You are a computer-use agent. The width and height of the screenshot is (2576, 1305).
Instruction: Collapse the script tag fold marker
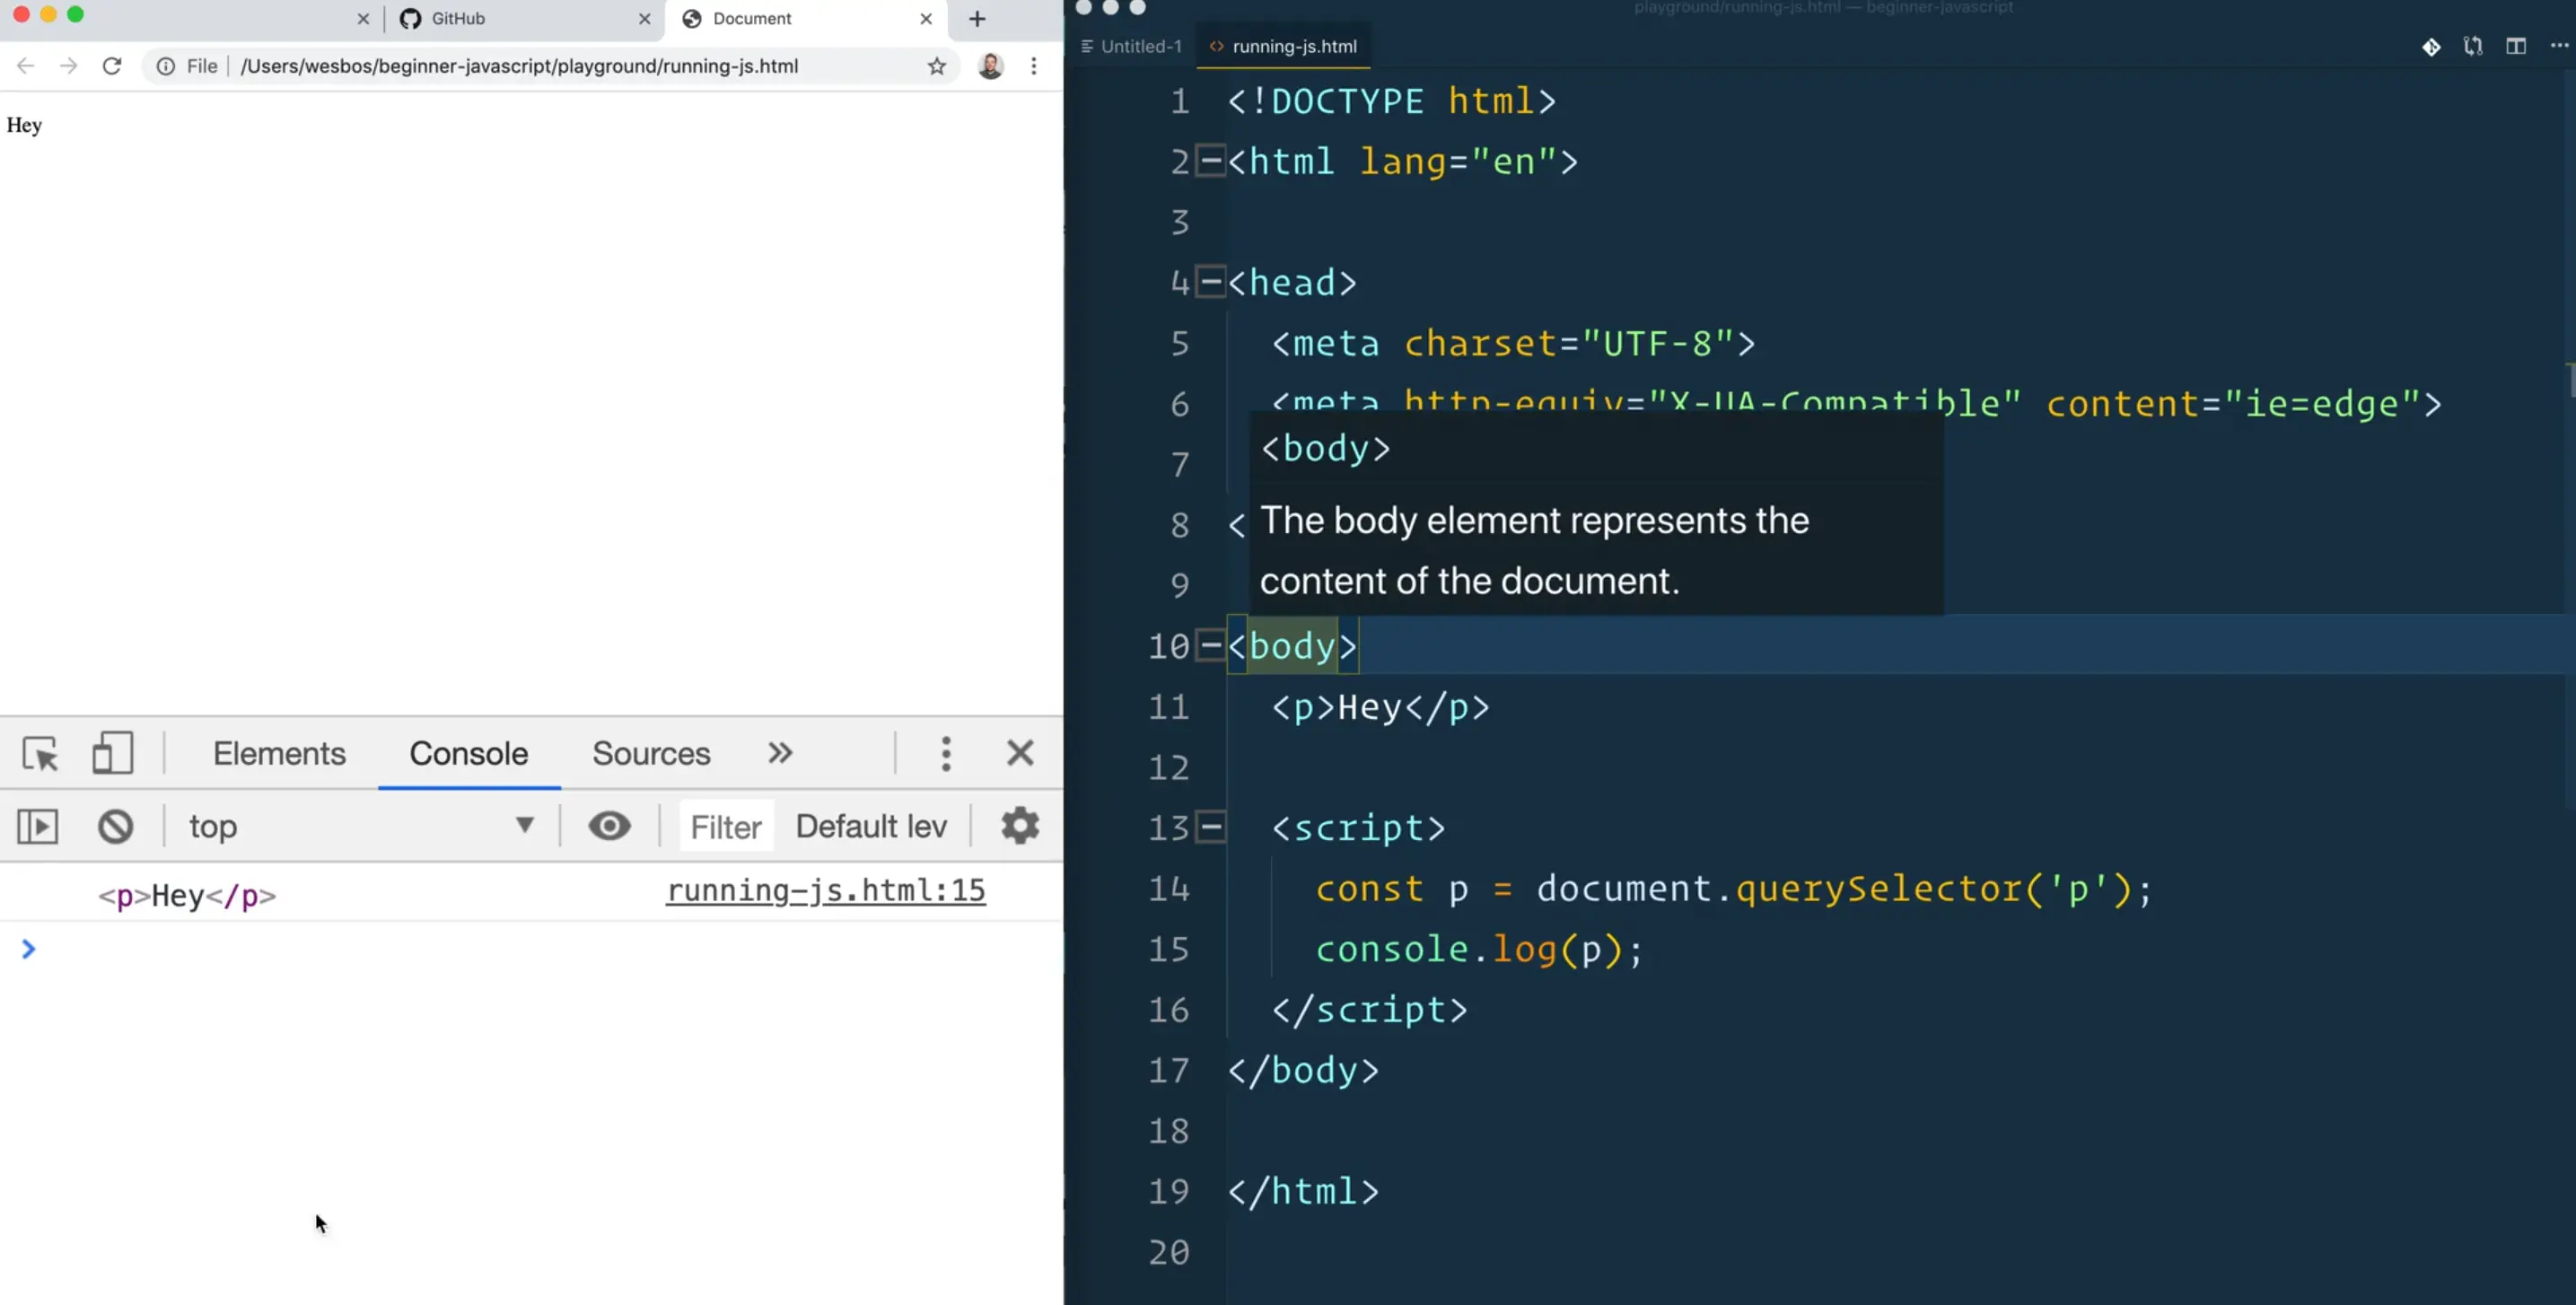(1210, 827)
